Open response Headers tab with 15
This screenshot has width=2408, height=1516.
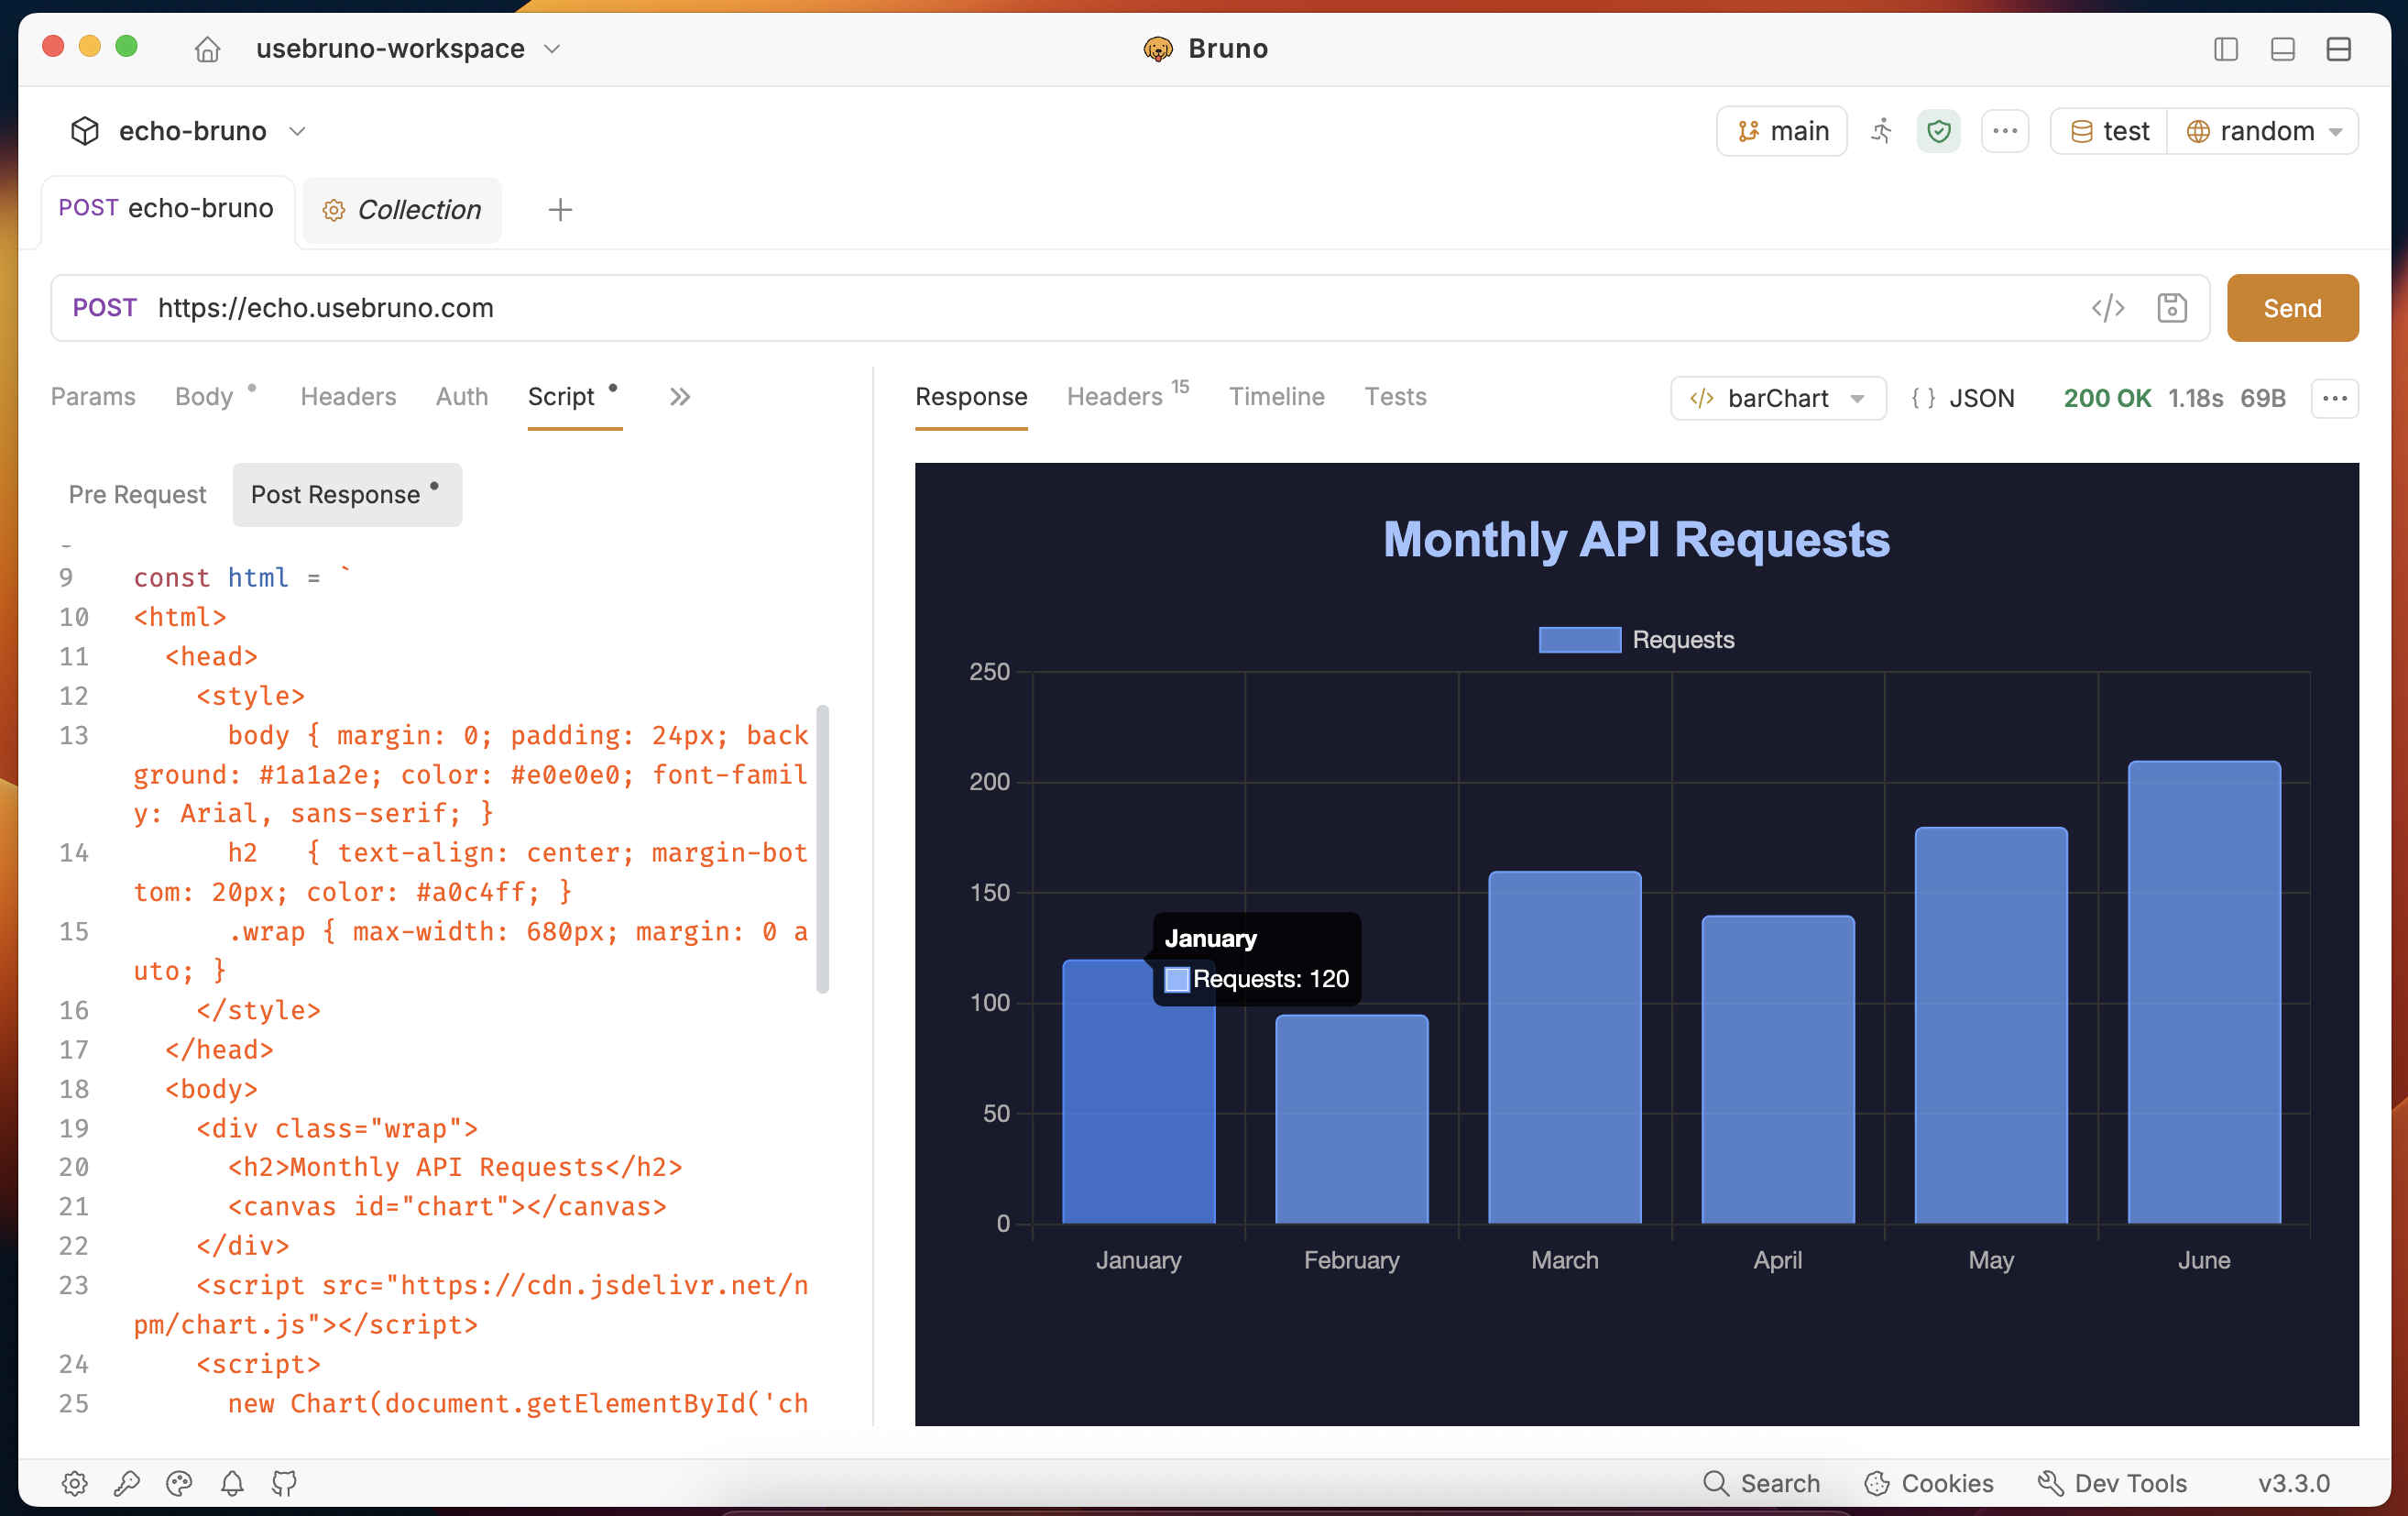click(1127, 397)
